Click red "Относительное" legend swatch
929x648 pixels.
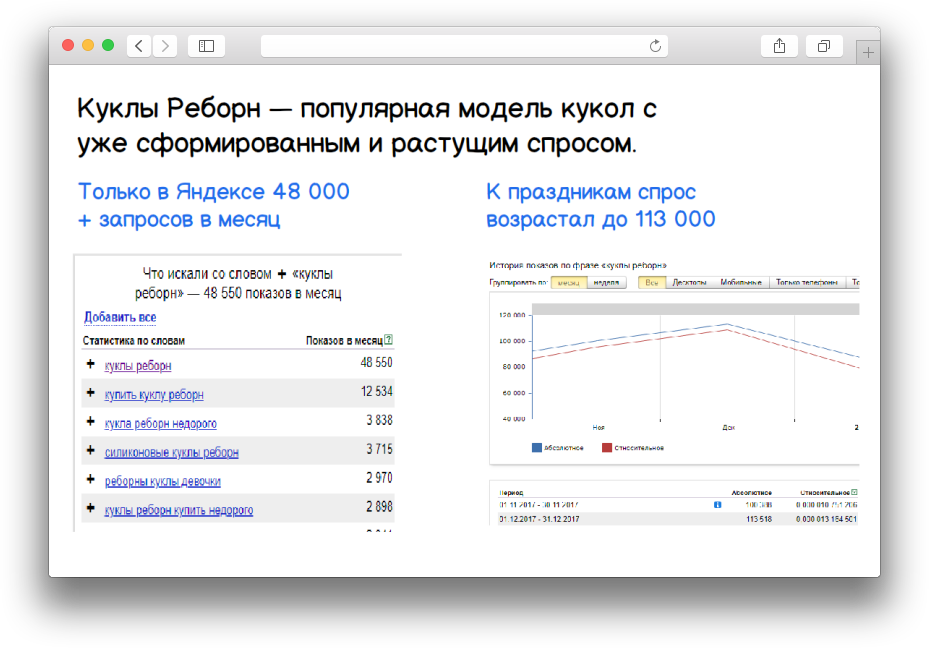(x=607, y=448)
